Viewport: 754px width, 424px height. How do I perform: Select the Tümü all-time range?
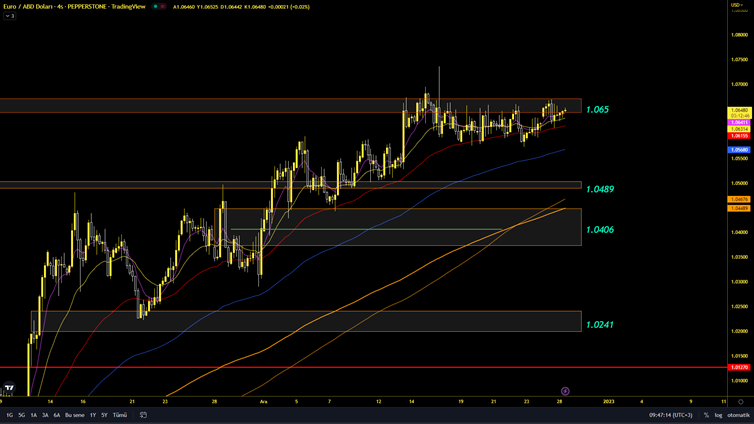tap(120, 415)
